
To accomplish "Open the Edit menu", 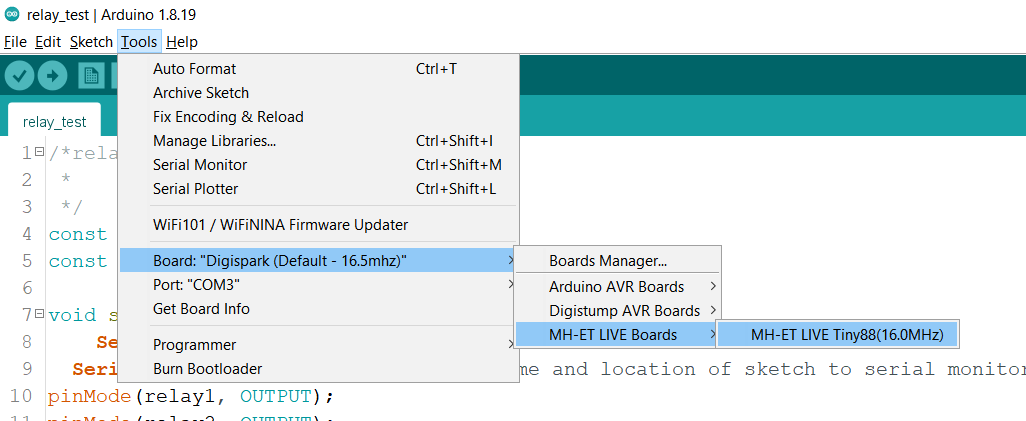I will [48, 42].
